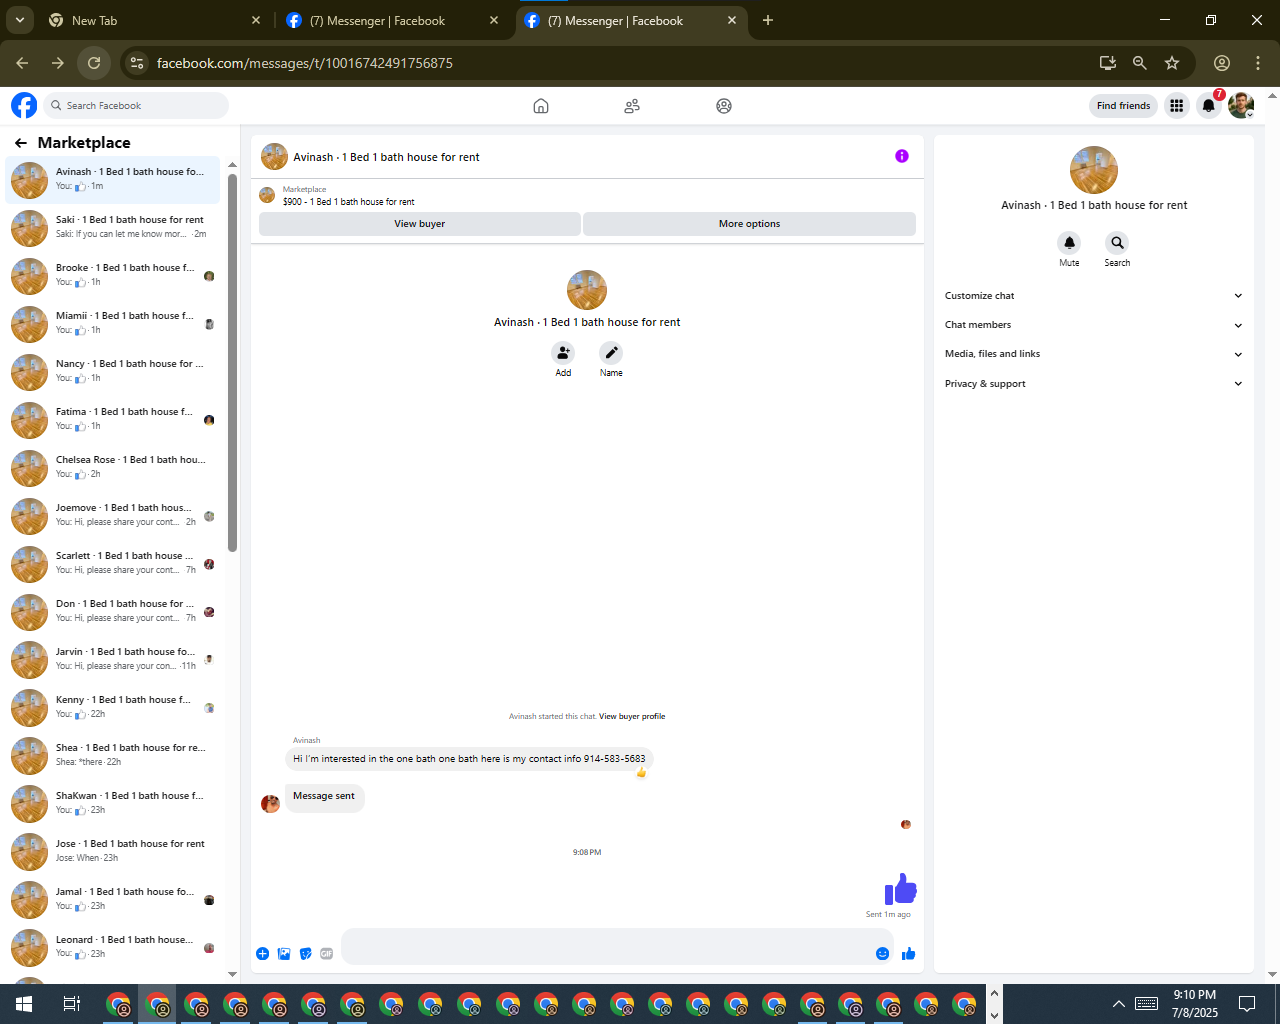Focus the Search Facebook field

tap(136, 106)
